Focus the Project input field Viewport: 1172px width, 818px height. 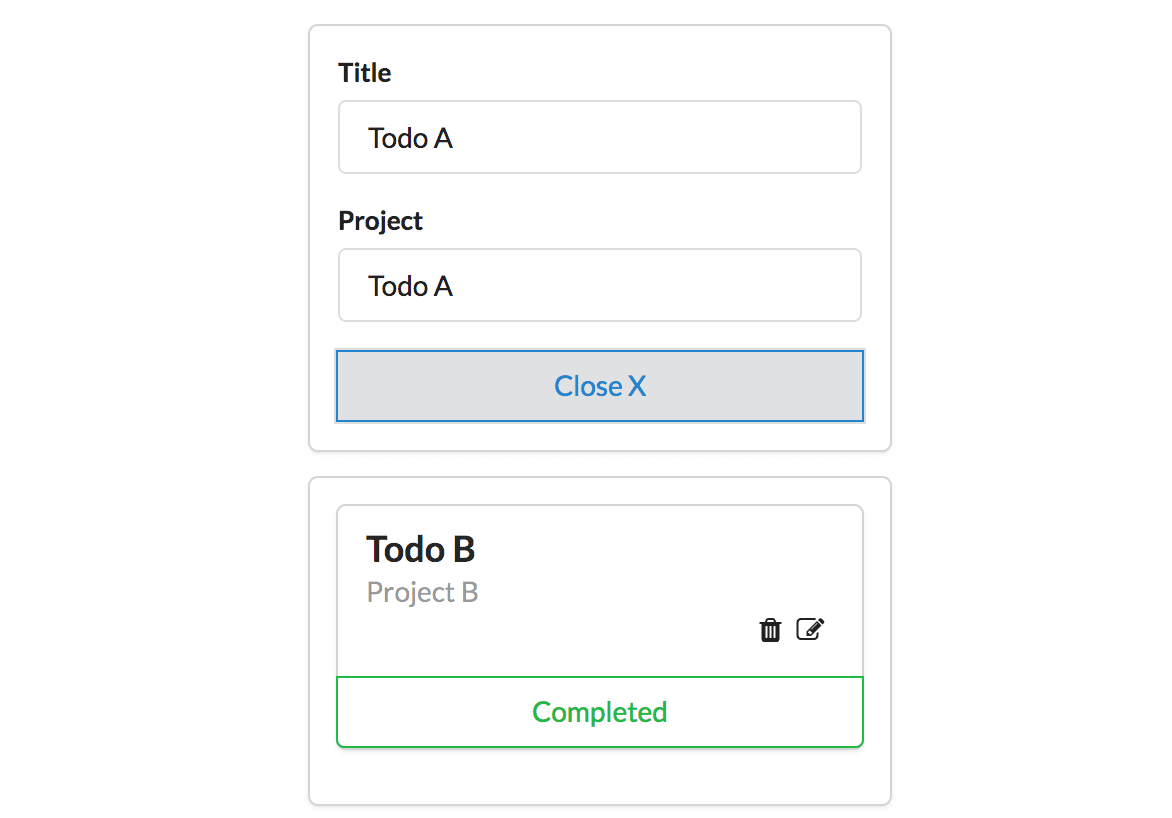[599, 286]
